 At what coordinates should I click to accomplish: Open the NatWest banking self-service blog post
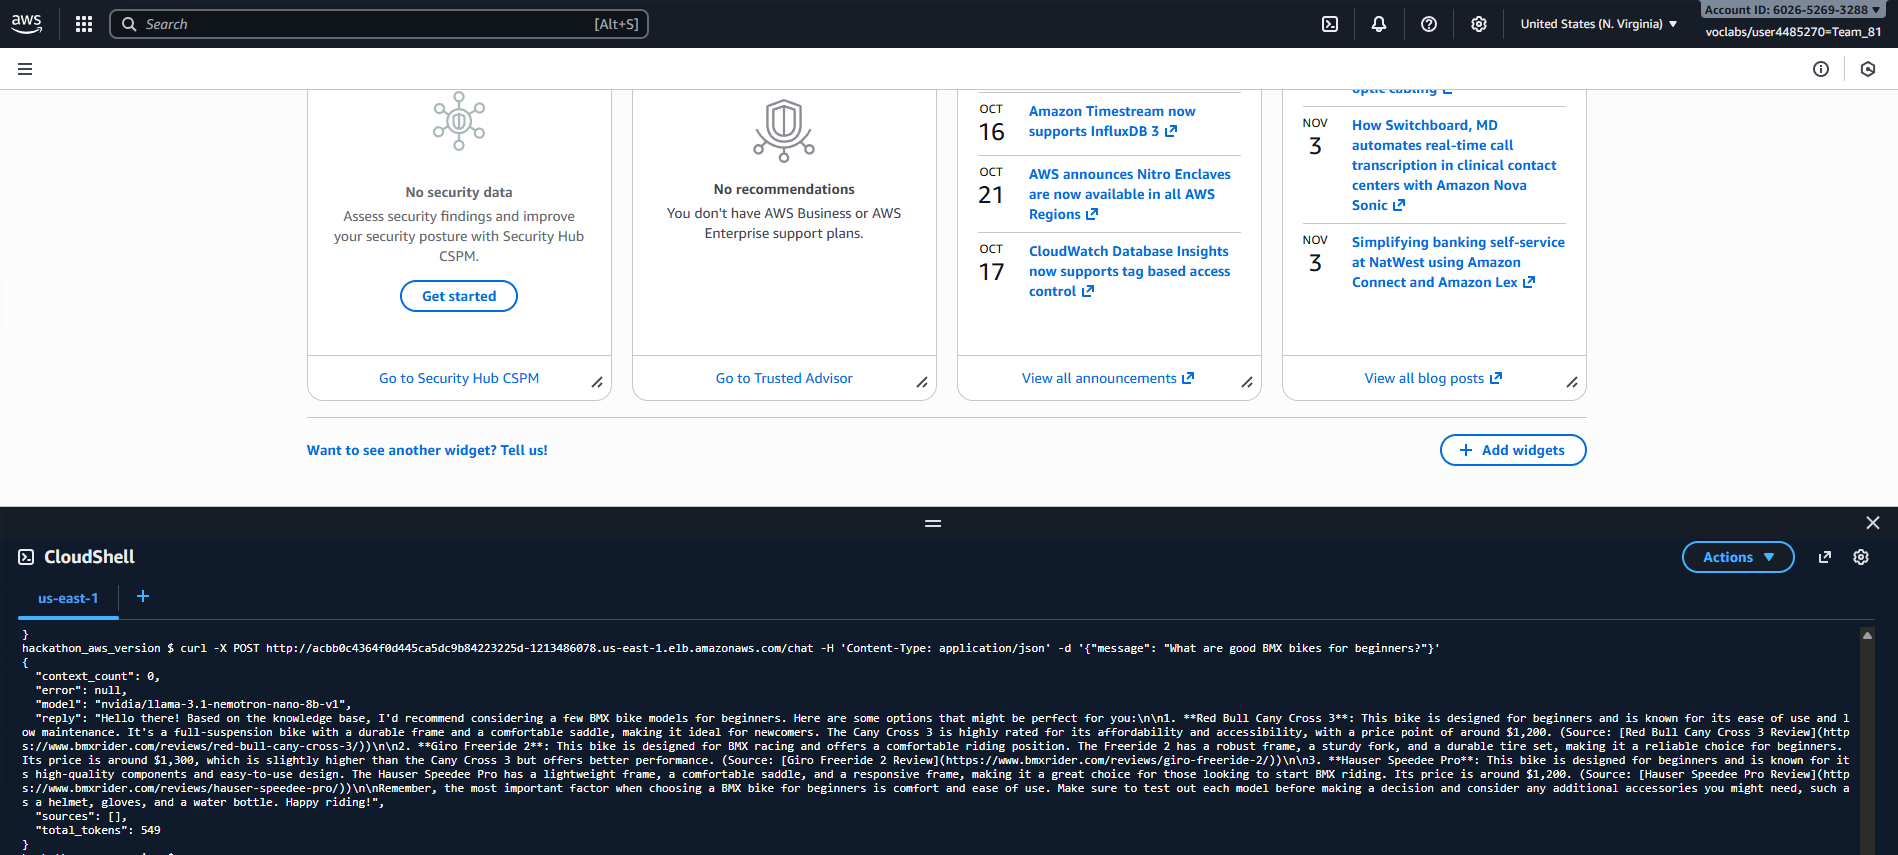pos(1458,262)
